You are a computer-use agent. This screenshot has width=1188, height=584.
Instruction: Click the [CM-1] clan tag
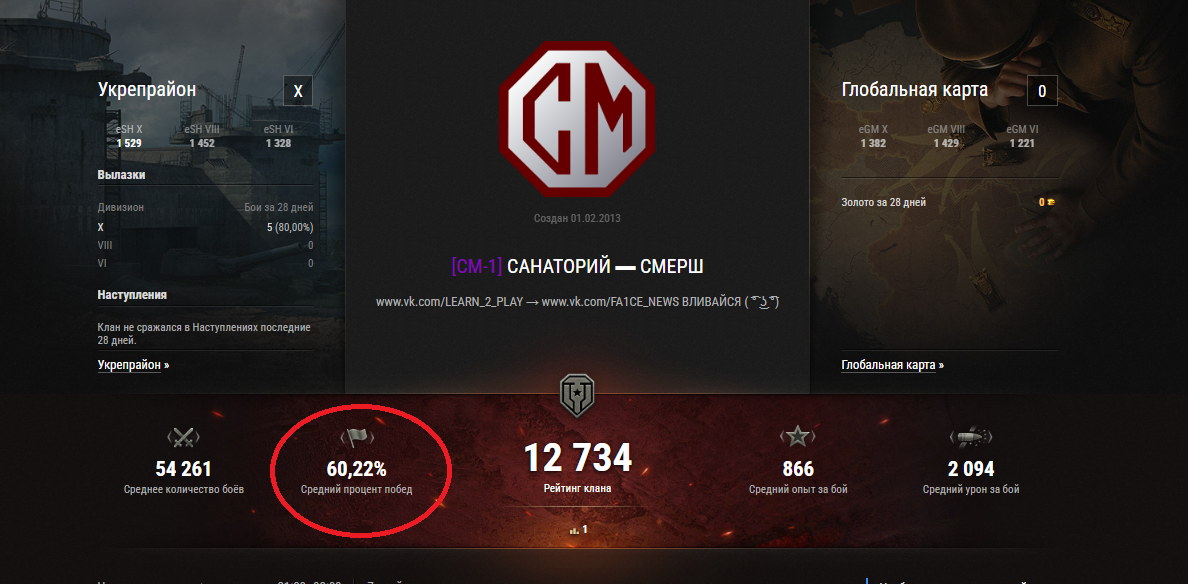(x=477, y=267)
